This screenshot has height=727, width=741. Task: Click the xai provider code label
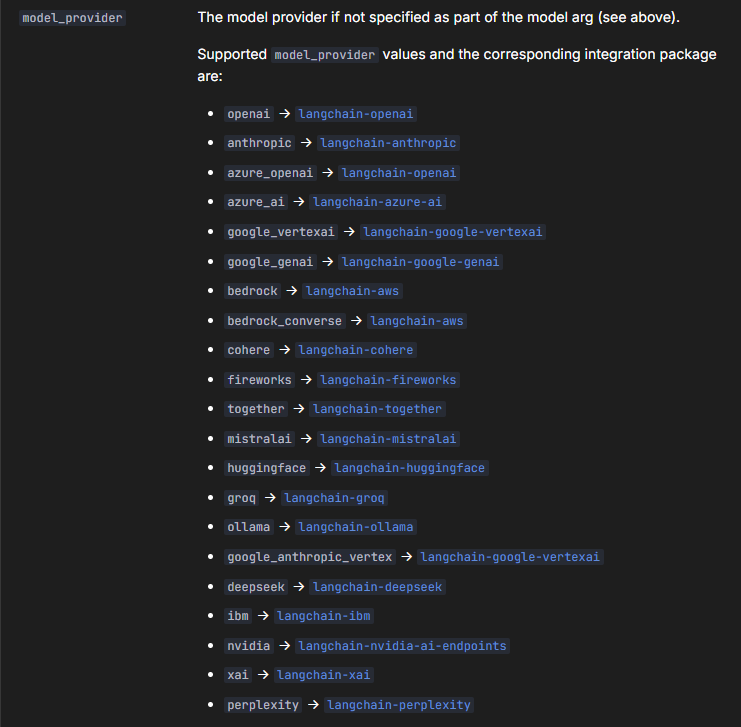(238, 675)
